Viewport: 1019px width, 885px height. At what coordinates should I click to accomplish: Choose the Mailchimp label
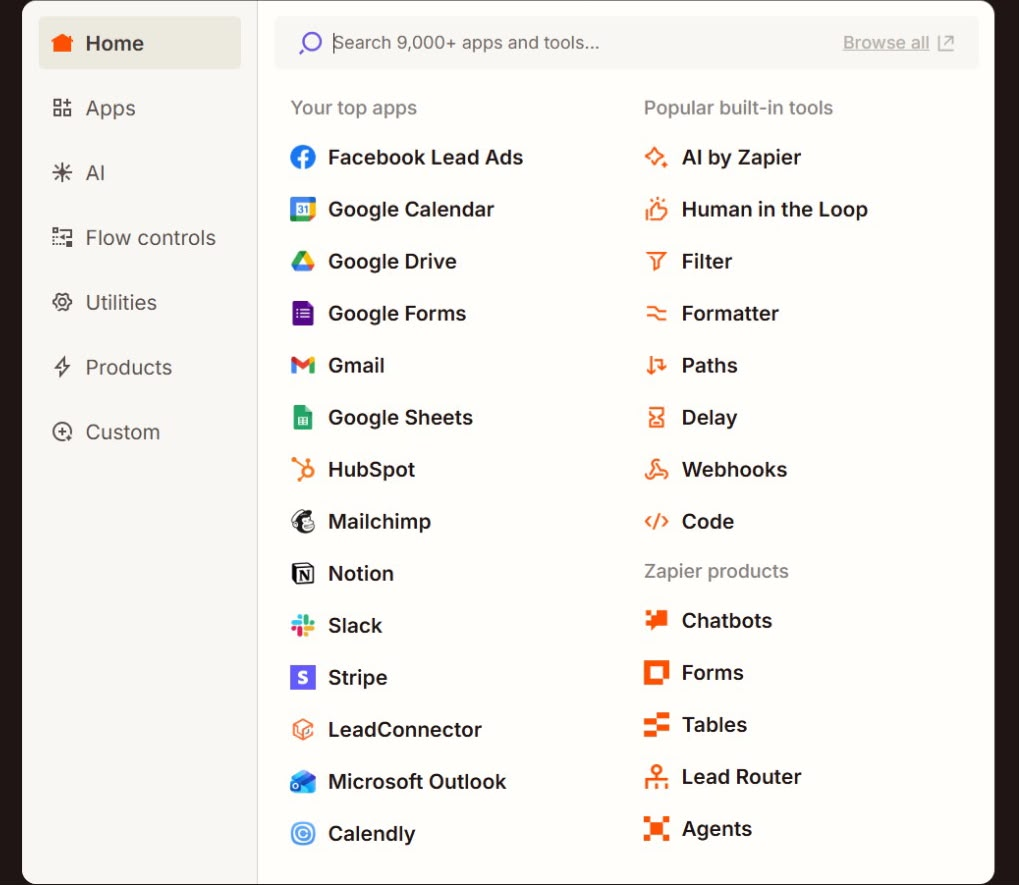pos(380,521)
